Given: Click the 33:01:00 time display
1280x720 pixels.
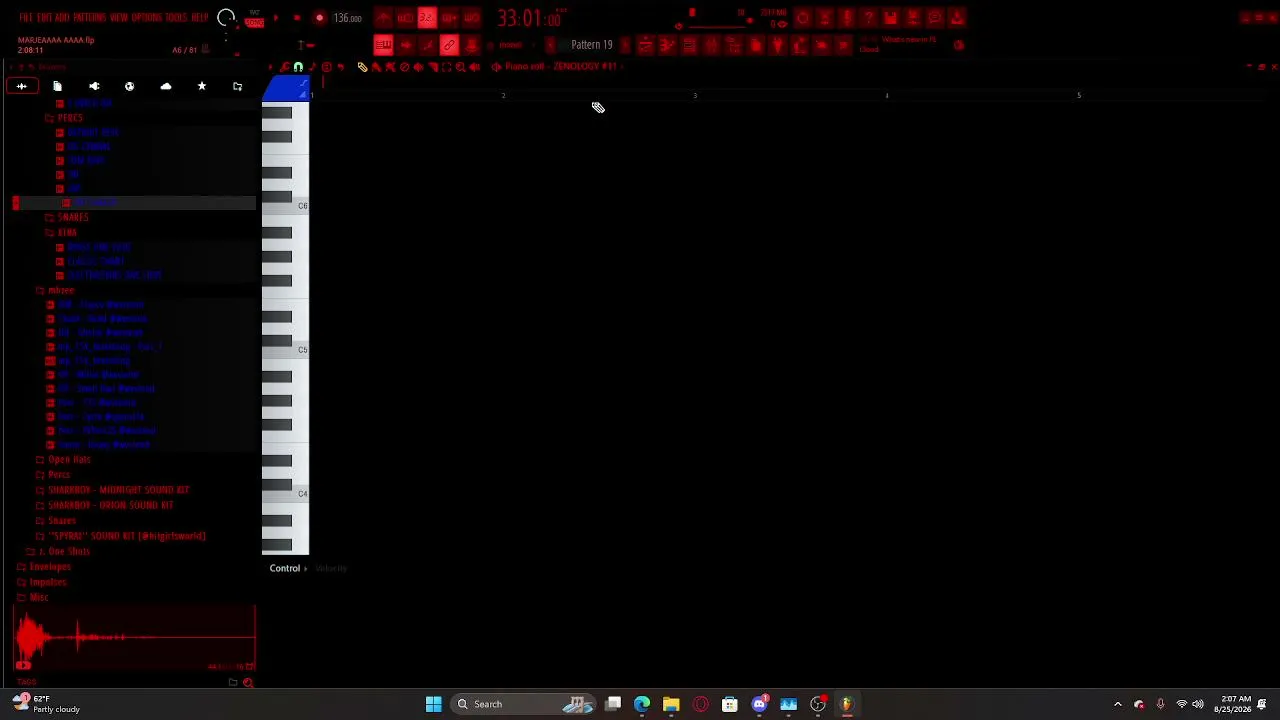Looking at the screenshot, I should click(530, 18).
